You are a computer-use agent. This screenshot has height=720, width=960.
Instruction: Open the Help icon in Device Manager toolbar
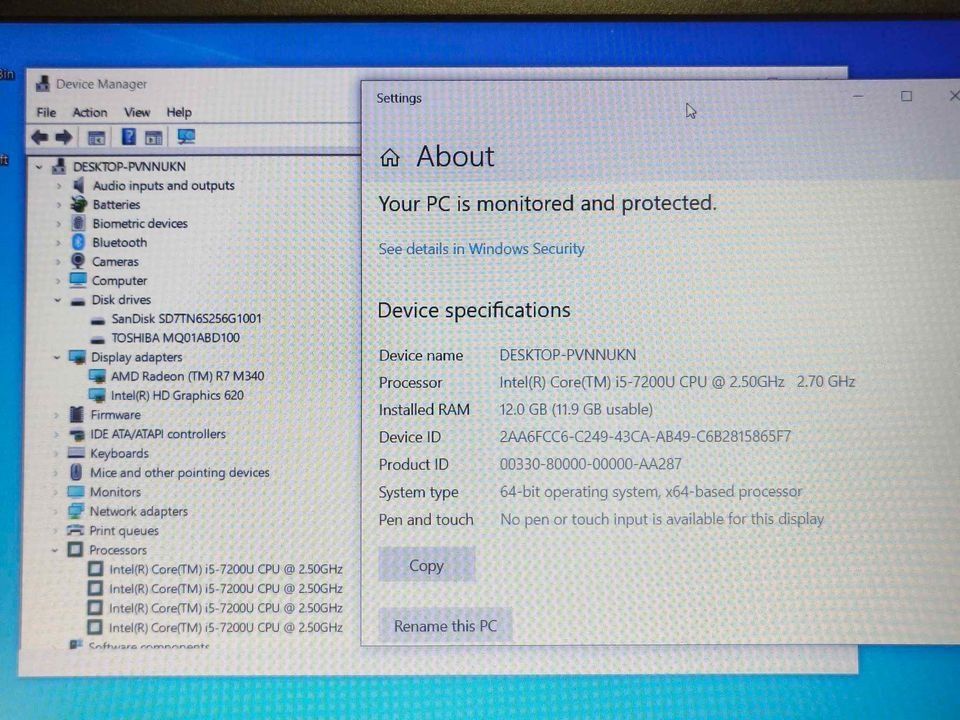click(128, 137)
